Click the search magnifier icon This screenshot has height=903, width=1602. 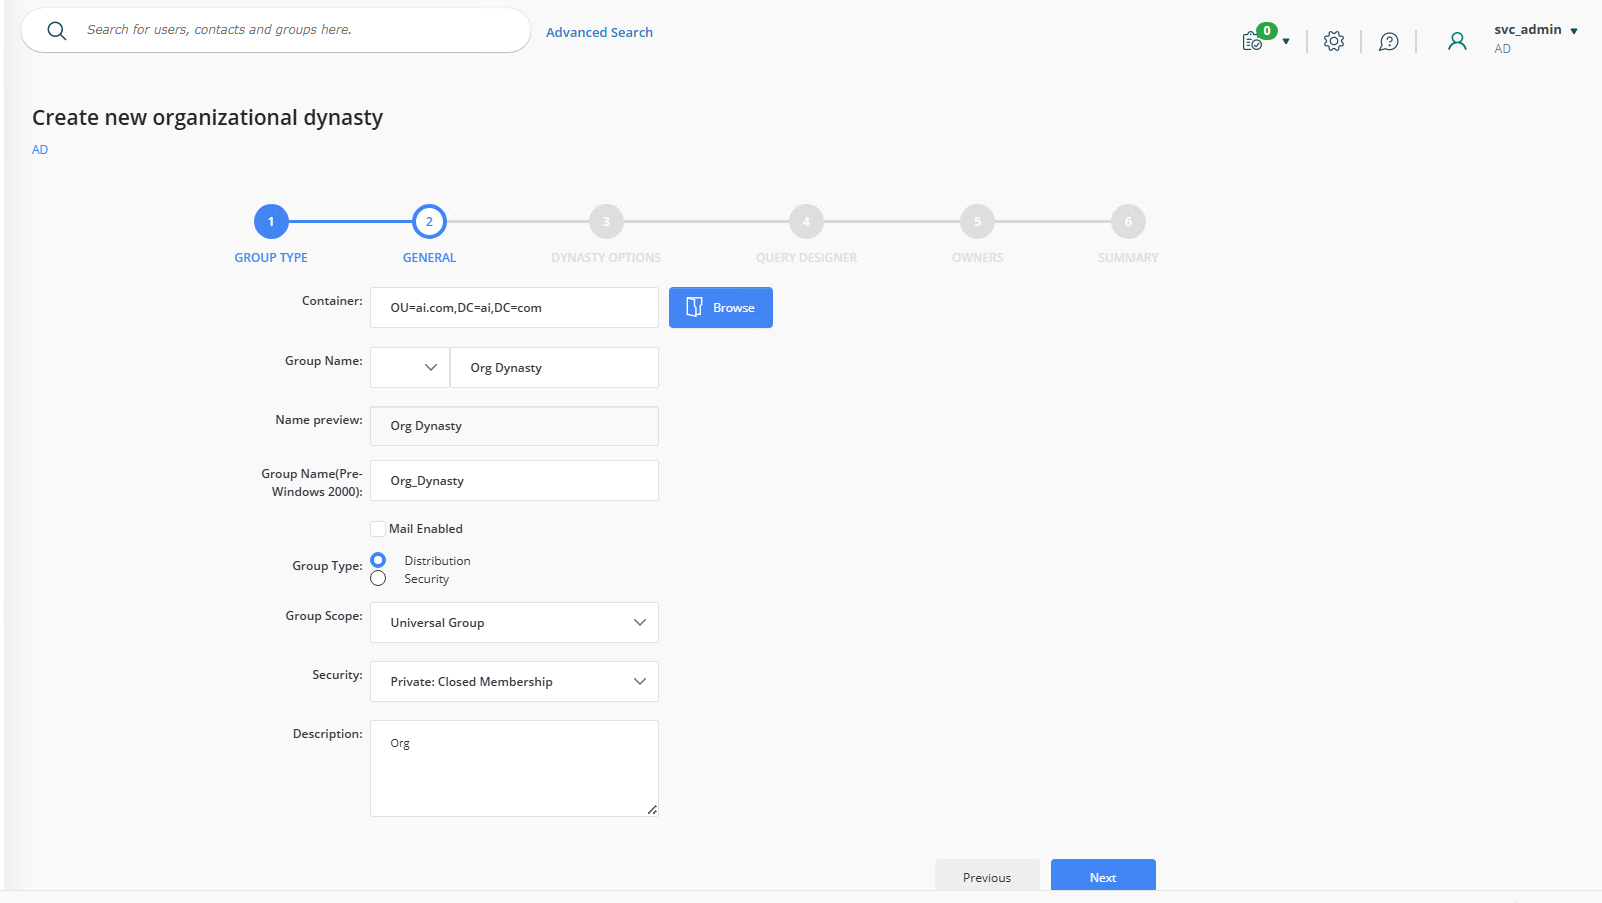[x=57, y=30]
